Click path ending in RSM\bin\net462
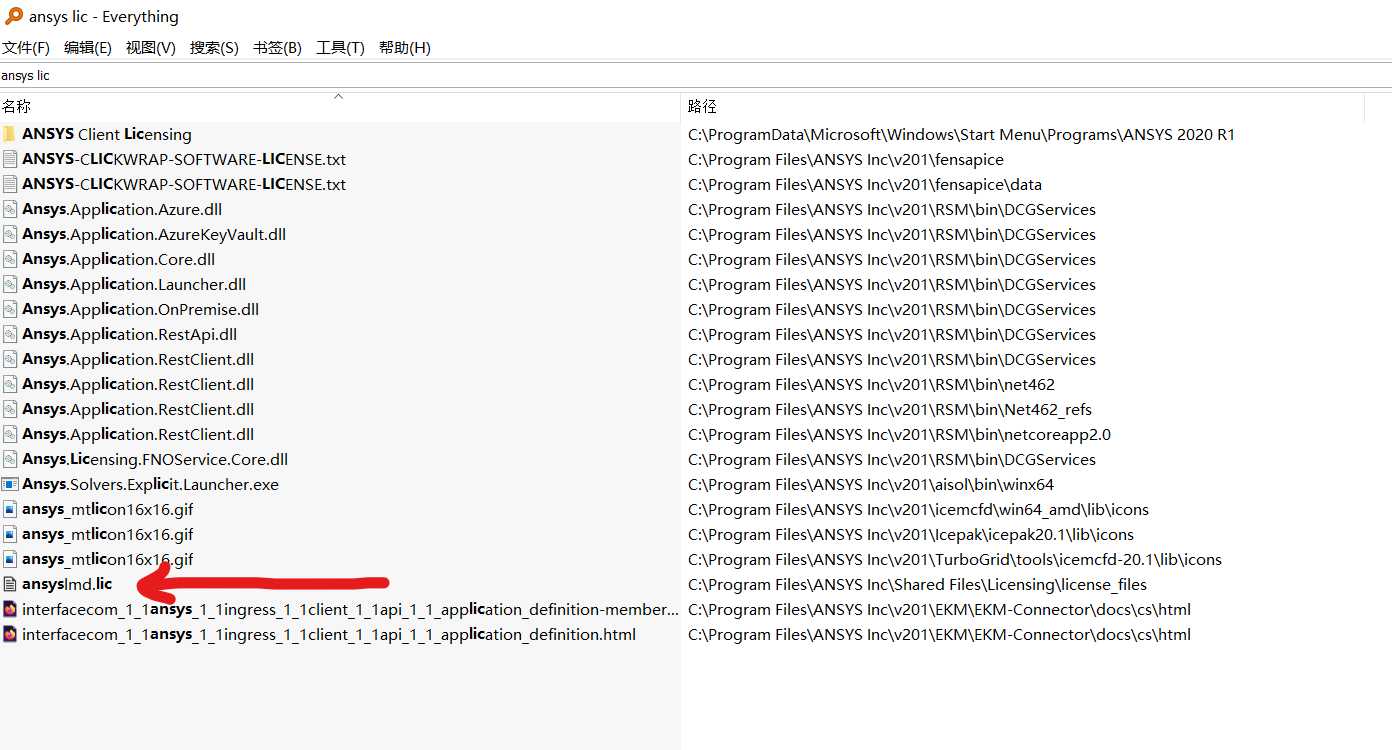Image resolution: width=1392 pixels, height=750 pixels. [x=871, y=384]
